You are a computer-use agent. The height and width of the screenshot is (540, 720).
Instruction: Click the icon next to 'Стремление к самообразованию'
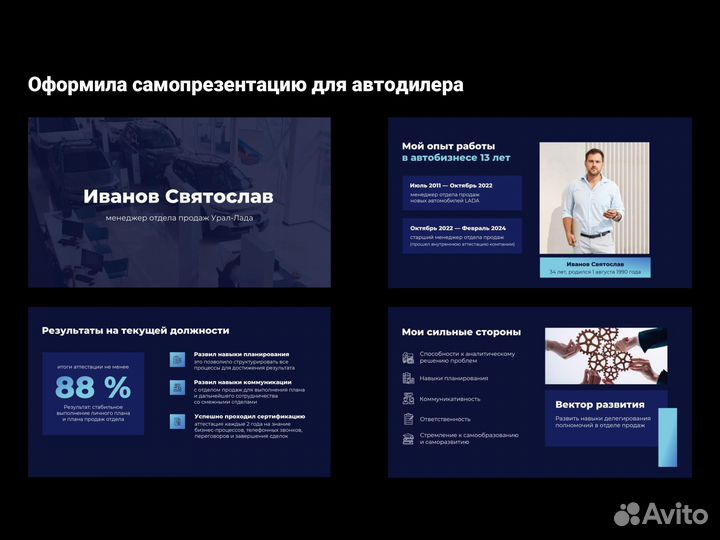pos(408,439)
